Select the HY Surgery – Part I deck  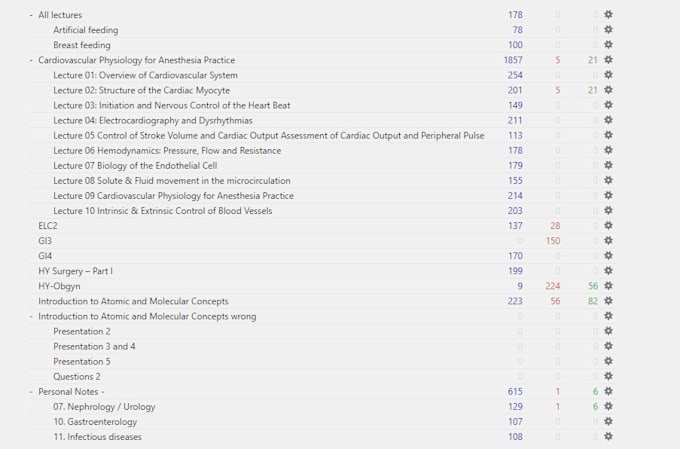(75, 271)
